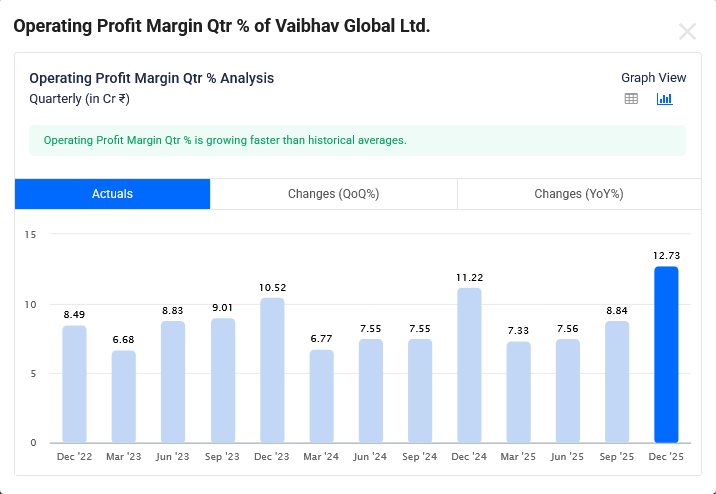This screenshot has width=716, height=494.
Task: Click the green growth insight banner
Action: 357,140
